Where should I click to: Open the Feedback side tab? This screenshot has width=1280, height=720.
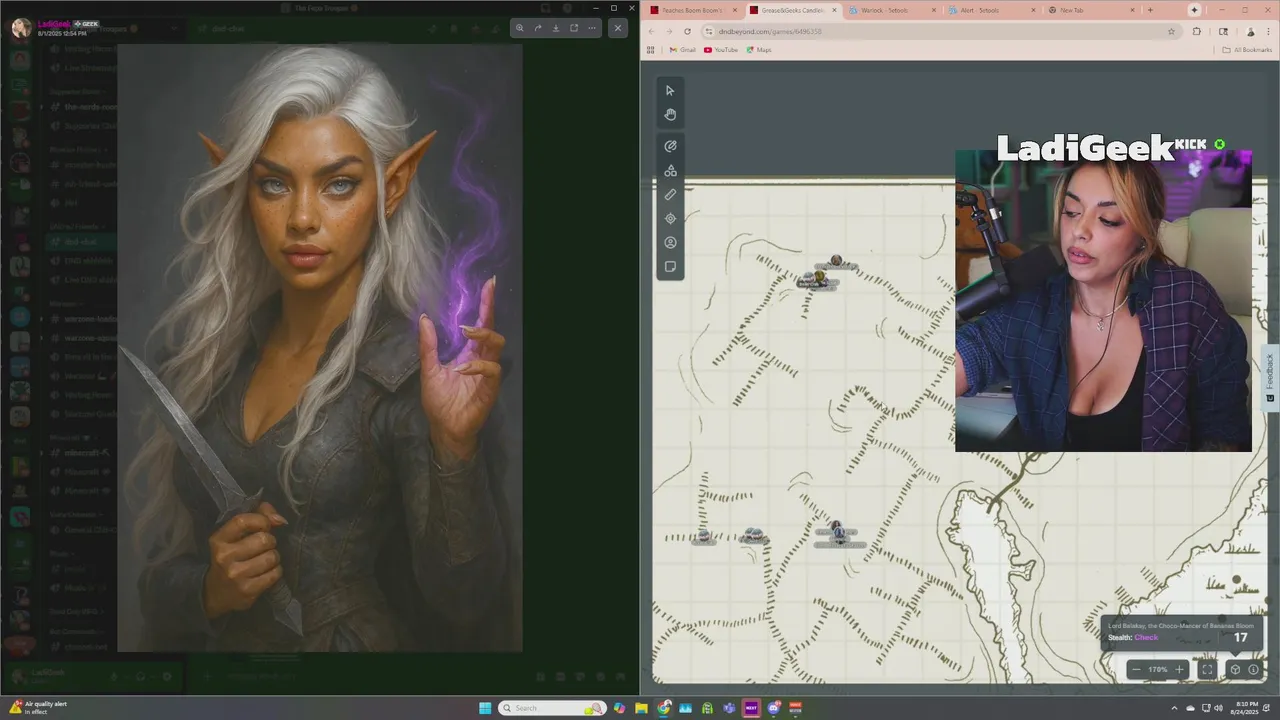point(1270,376)
